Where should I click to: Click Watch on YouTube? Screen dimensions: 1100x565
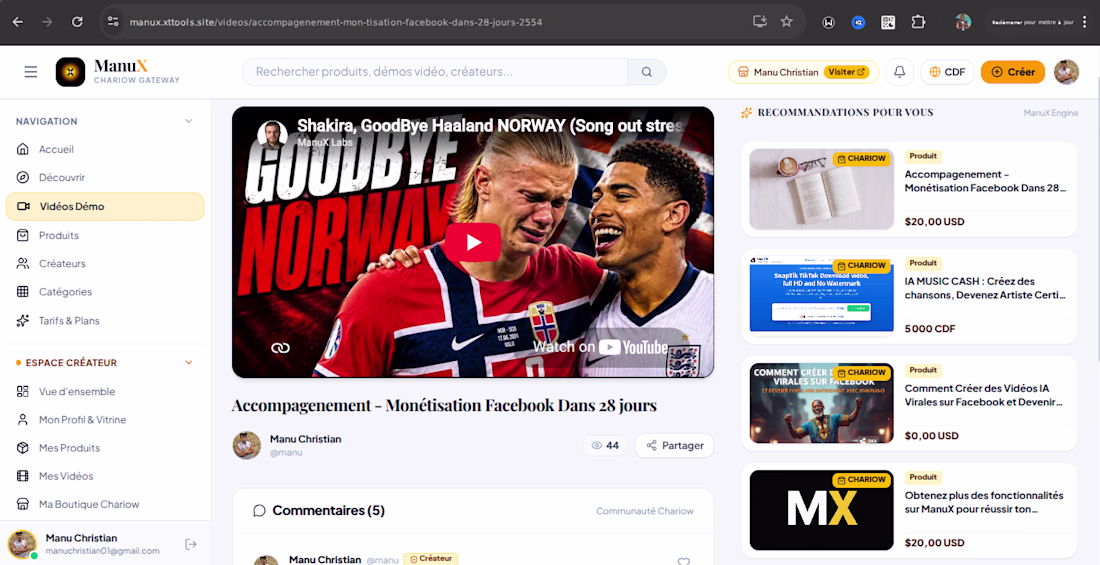601,347
